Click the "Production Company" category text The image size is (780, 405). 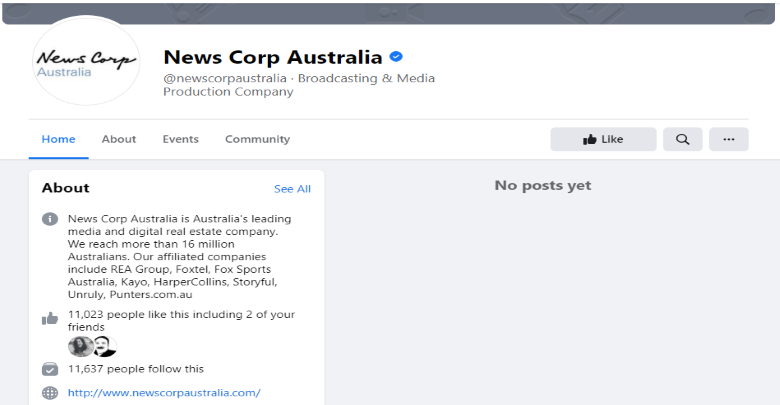point(228,92)
